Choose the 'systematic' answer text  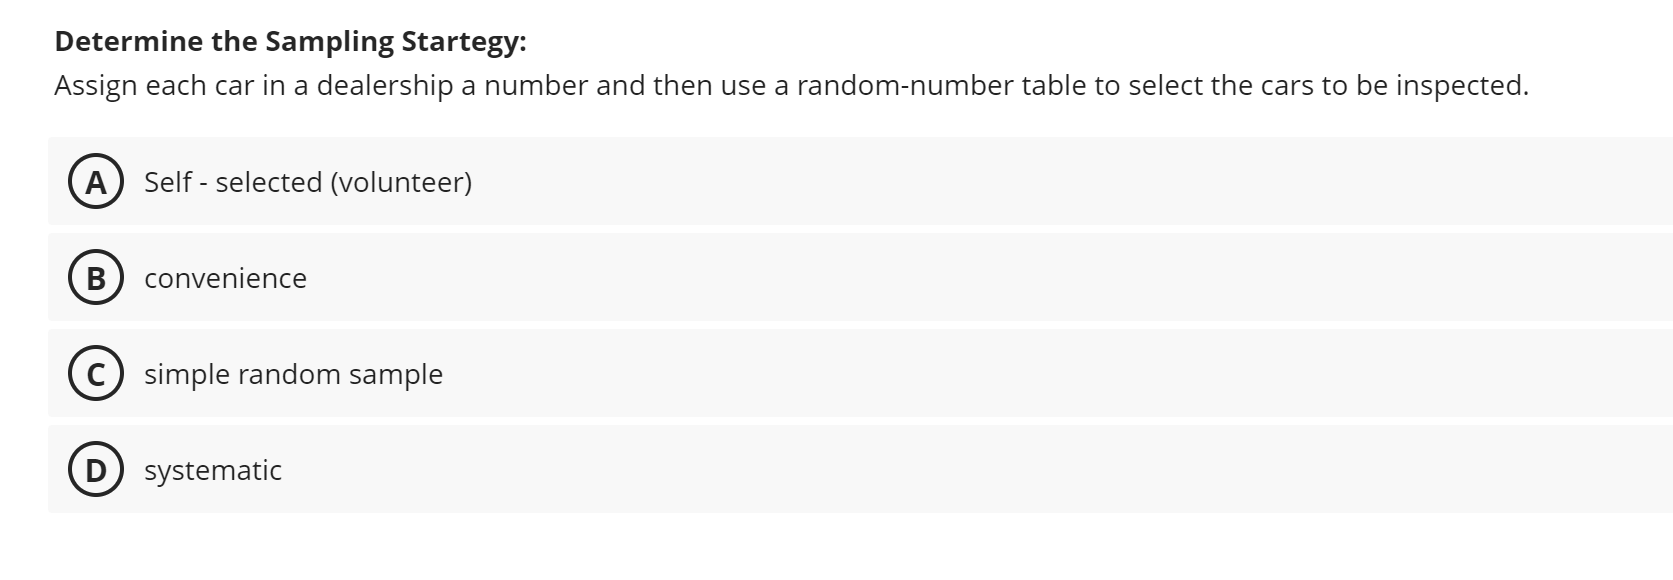[213, 470]
